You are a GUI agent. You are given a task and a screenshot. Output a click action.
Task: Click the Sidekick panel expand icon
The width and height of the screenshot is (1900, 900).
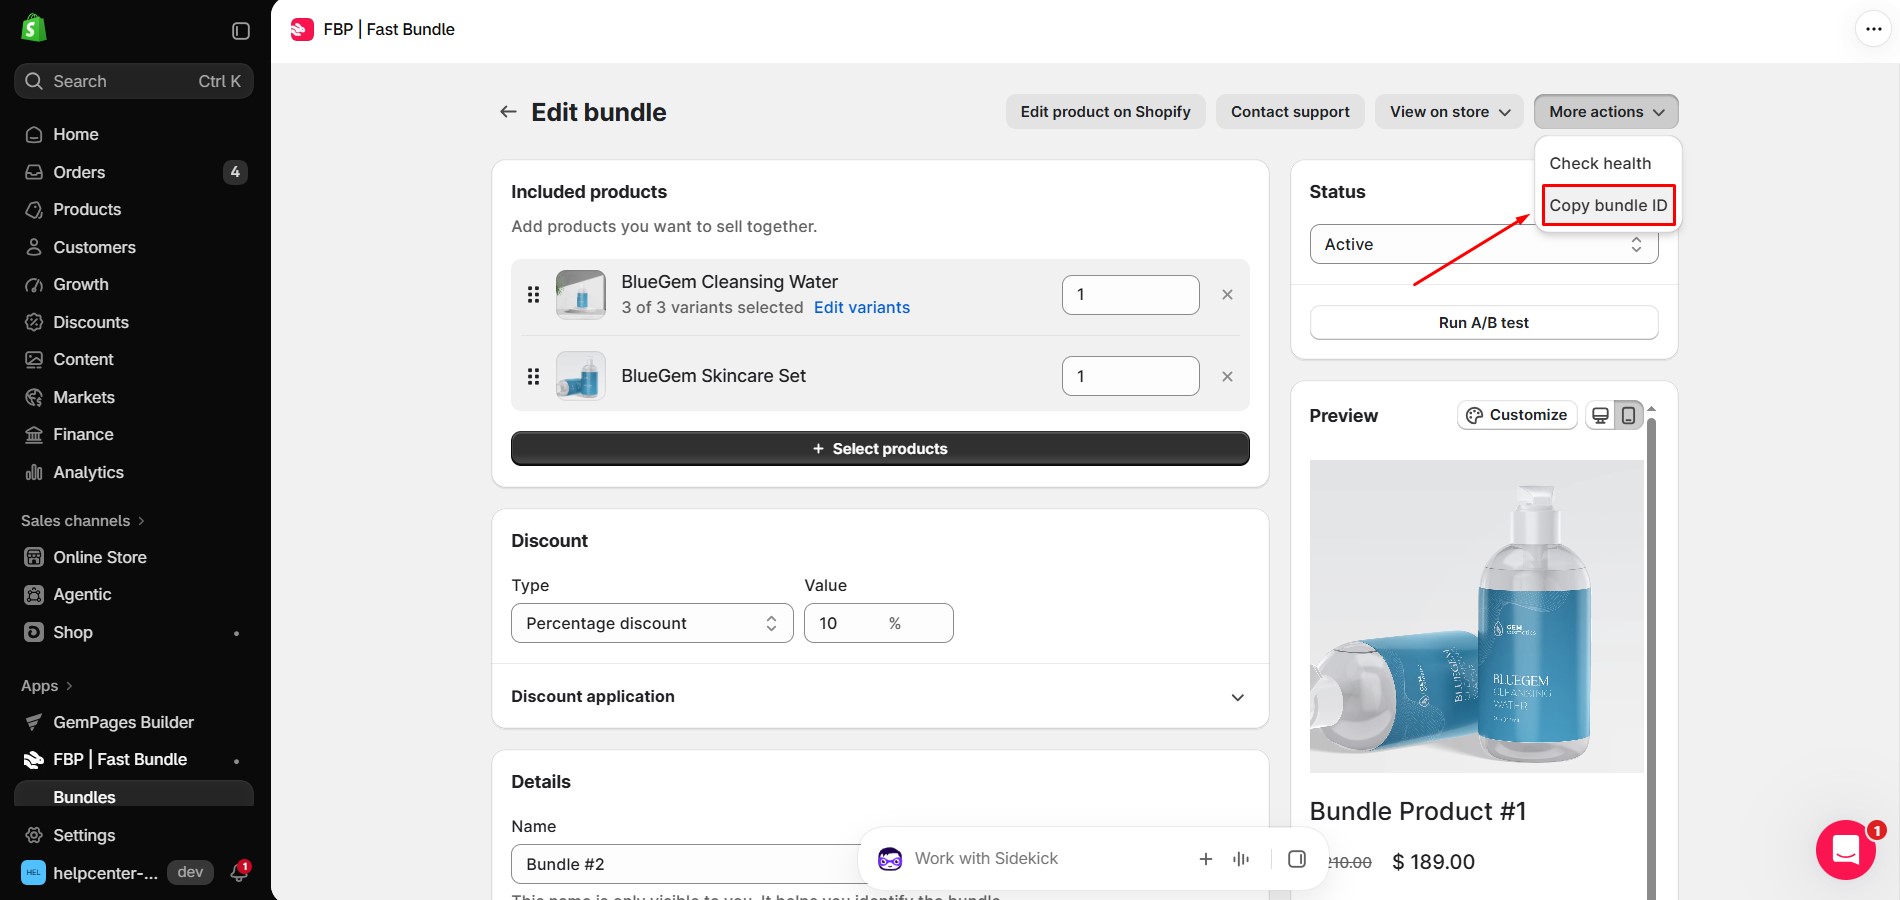[x=1297, y=859]
